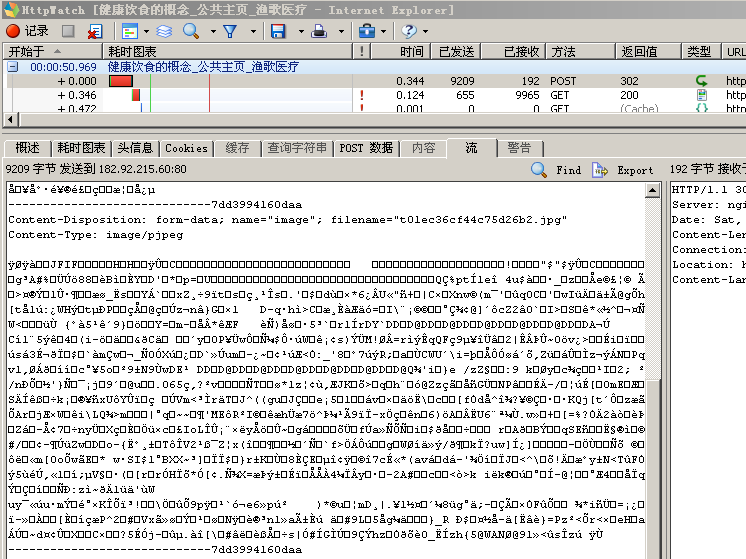Viewport: 746px width, 559px height.
Task: Click the Find magnifier icon
Action: pos(539,170)
